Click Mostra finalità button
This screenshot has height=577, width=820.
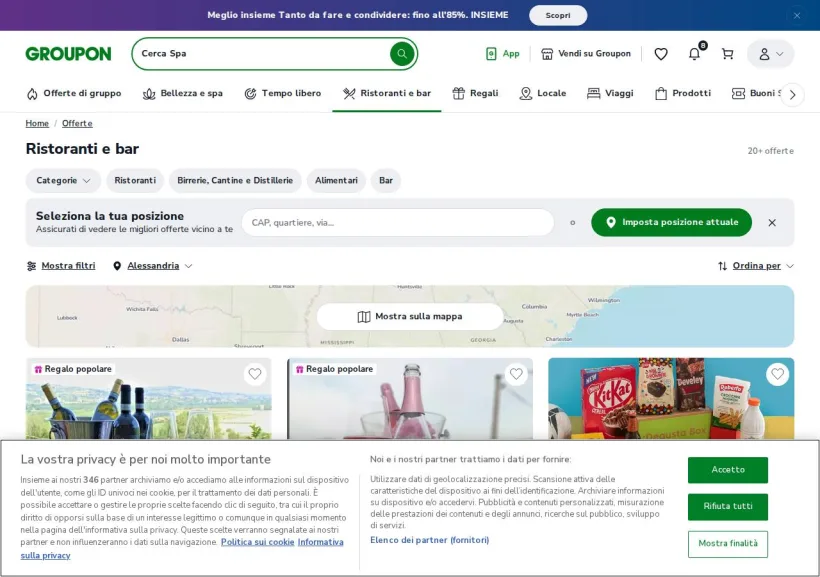[x=727, y=544]
